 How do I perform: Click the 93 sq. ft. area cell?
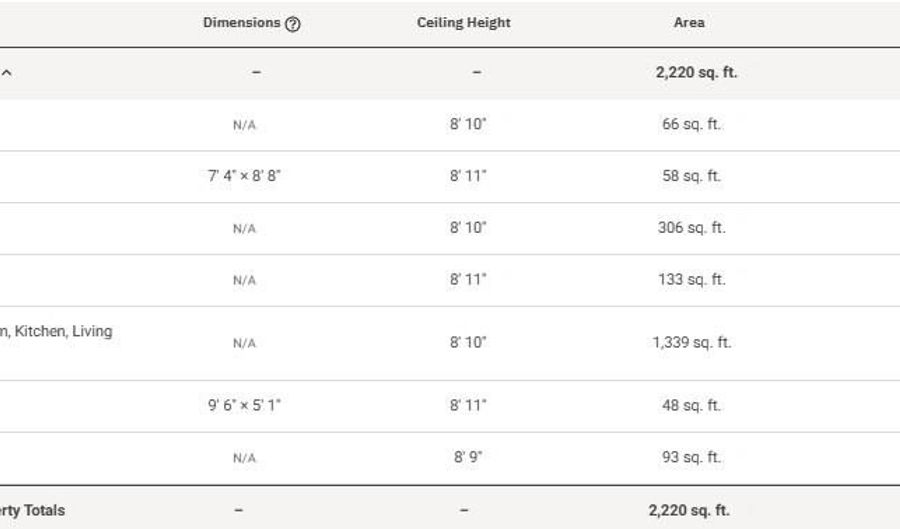(691, 457)
